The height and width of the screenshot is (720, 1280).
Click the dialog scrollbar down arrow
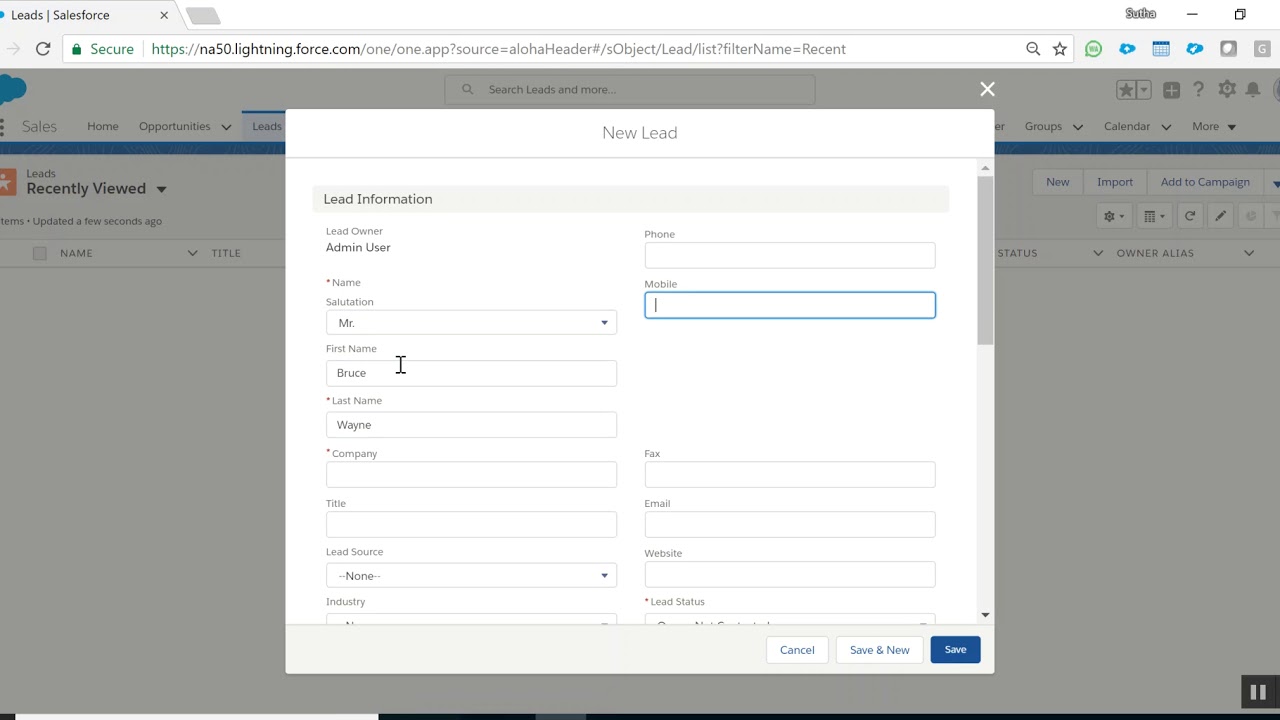[985, 615]
